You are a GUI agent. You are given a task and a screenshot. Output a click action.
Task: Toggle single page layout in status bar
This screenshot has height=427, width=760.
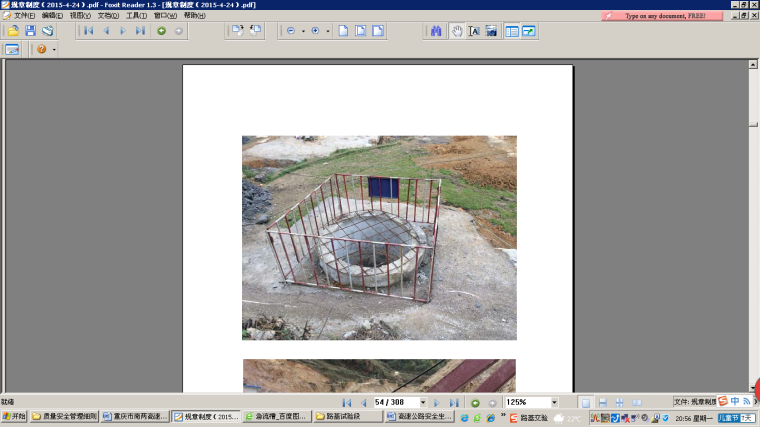585,402
